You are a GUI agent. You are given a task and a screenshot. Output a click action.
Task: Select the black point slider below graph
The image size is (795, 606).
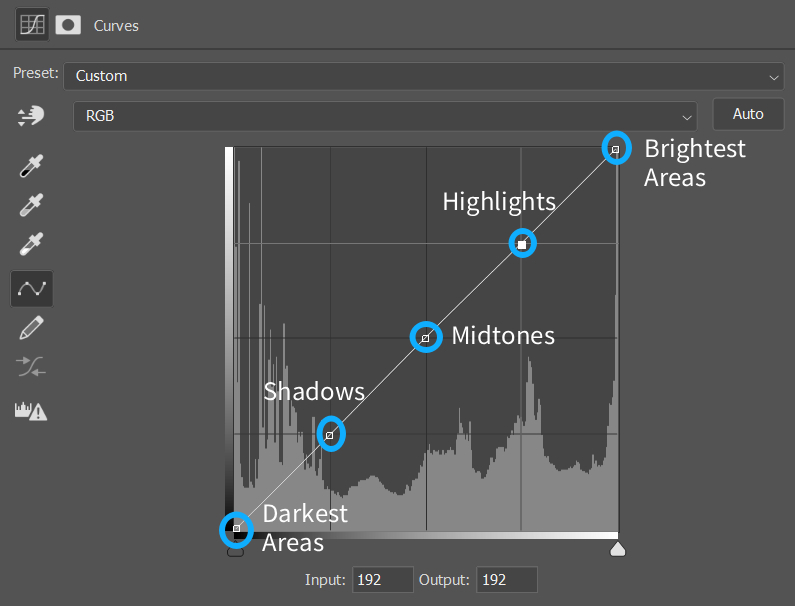[x=235, y=551]
